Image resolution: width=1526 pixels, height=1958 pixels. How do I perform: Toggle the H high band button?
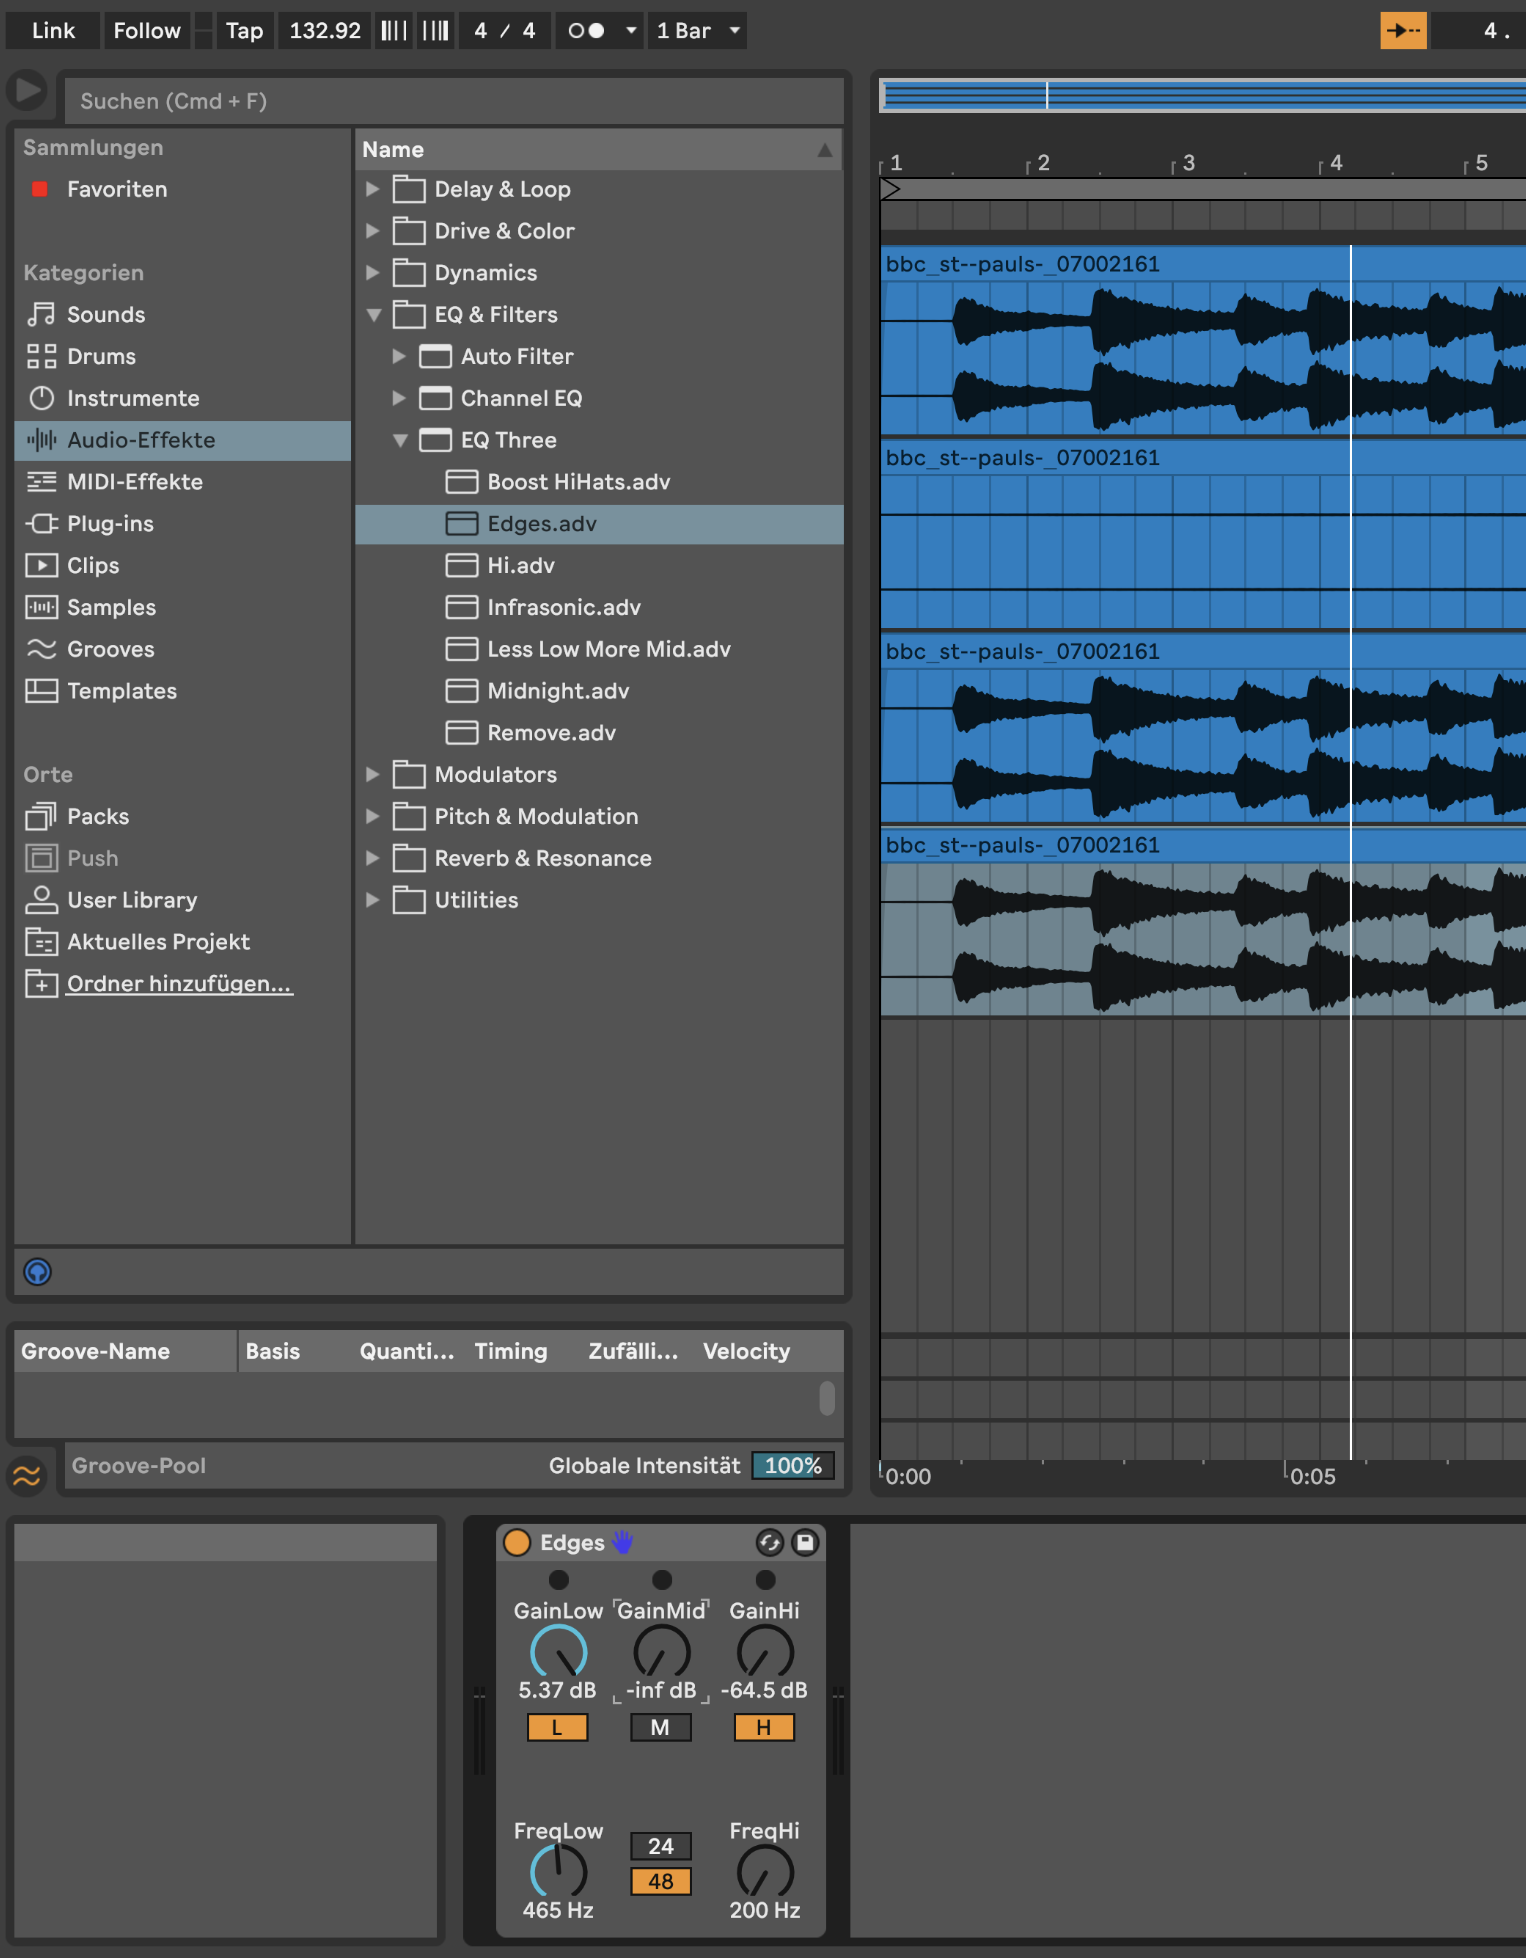764,1727
